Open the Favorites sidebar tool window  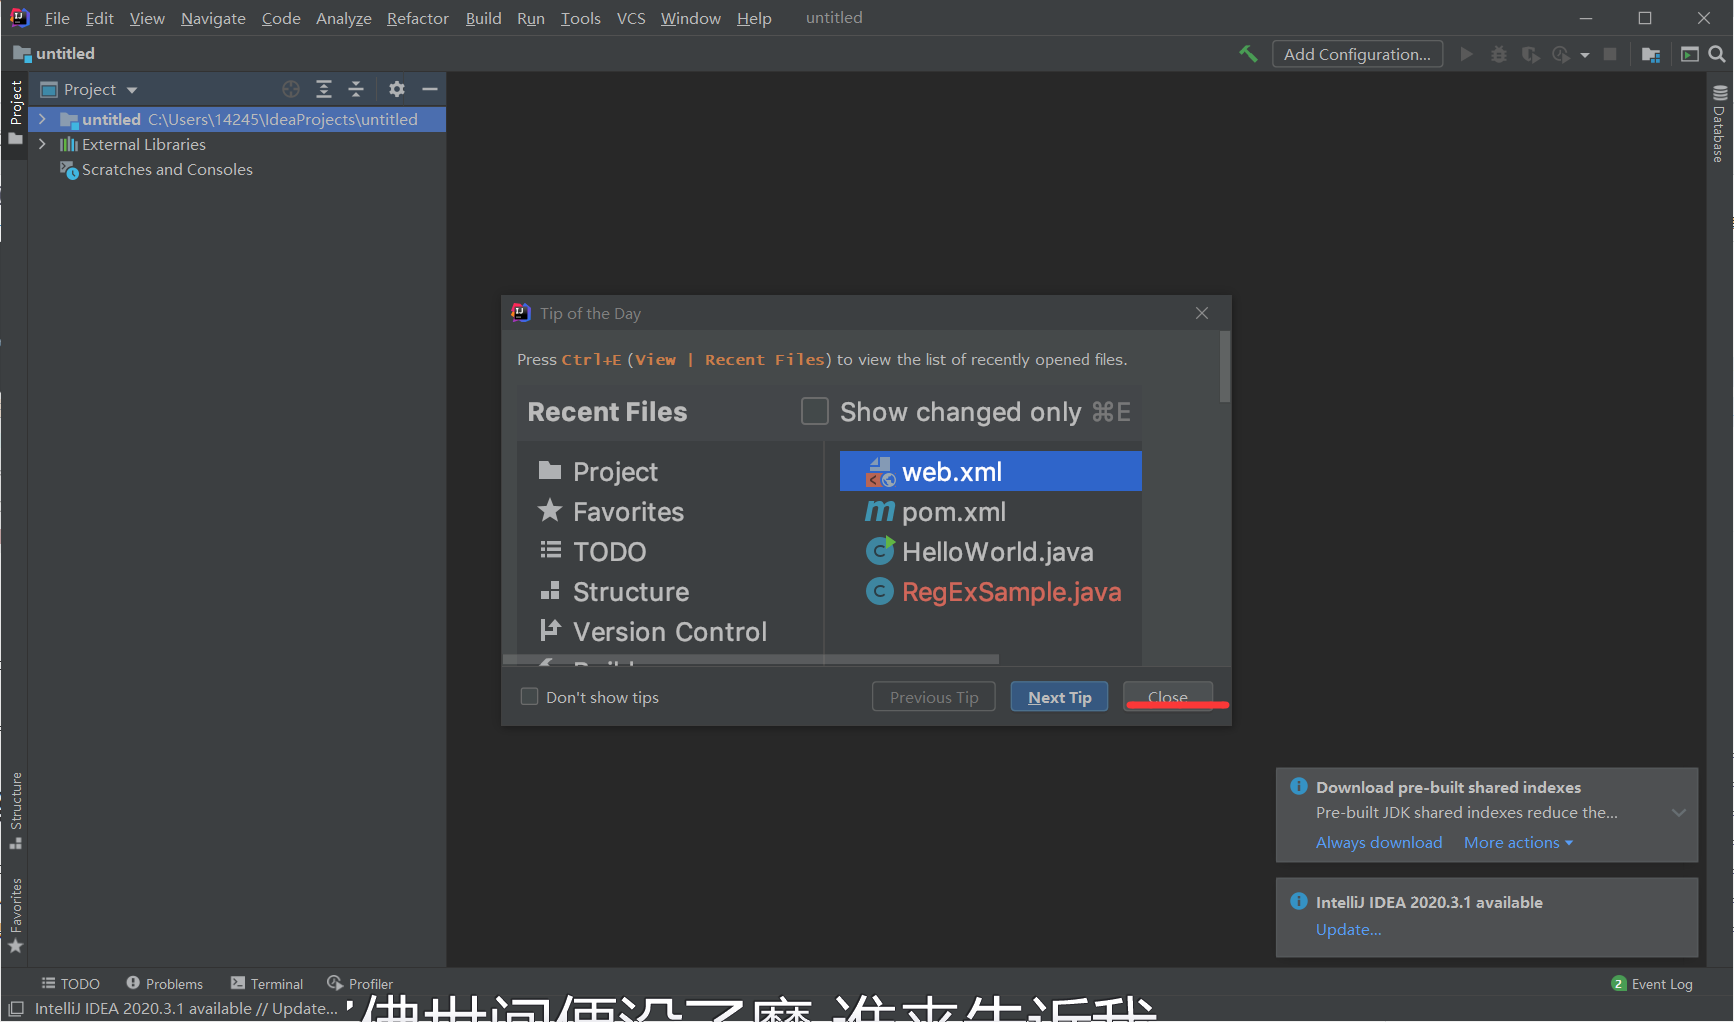coord(15,915)
